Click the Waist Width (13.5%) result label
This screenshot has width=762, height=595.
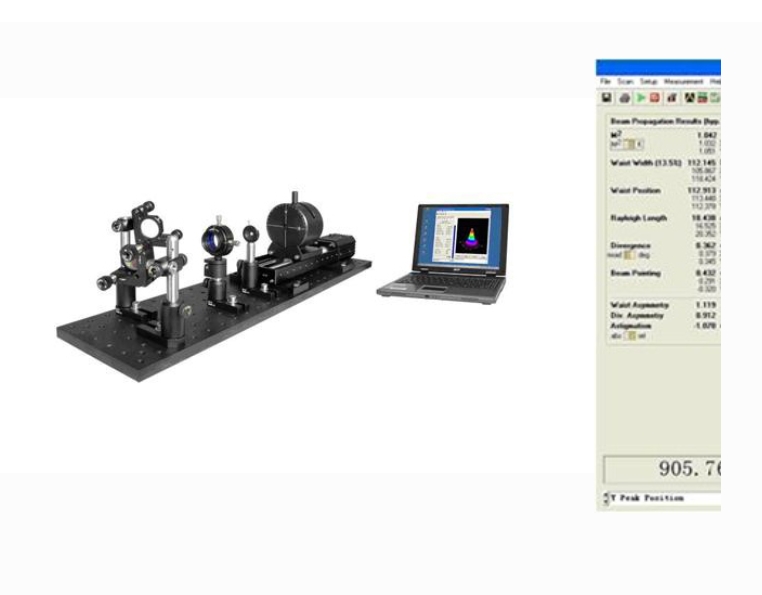pos(645,162)
